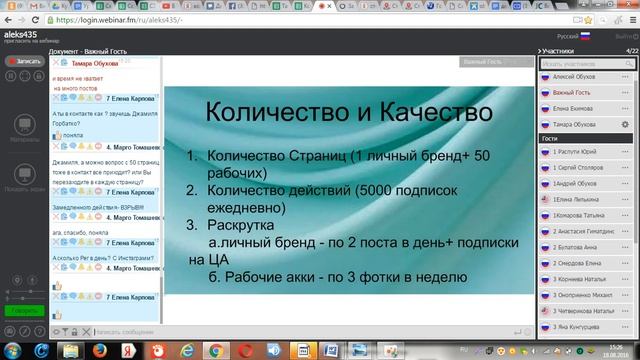
Task: Click the participants list scrollbar
Action: pyautogui.click(x=636, y=163)
